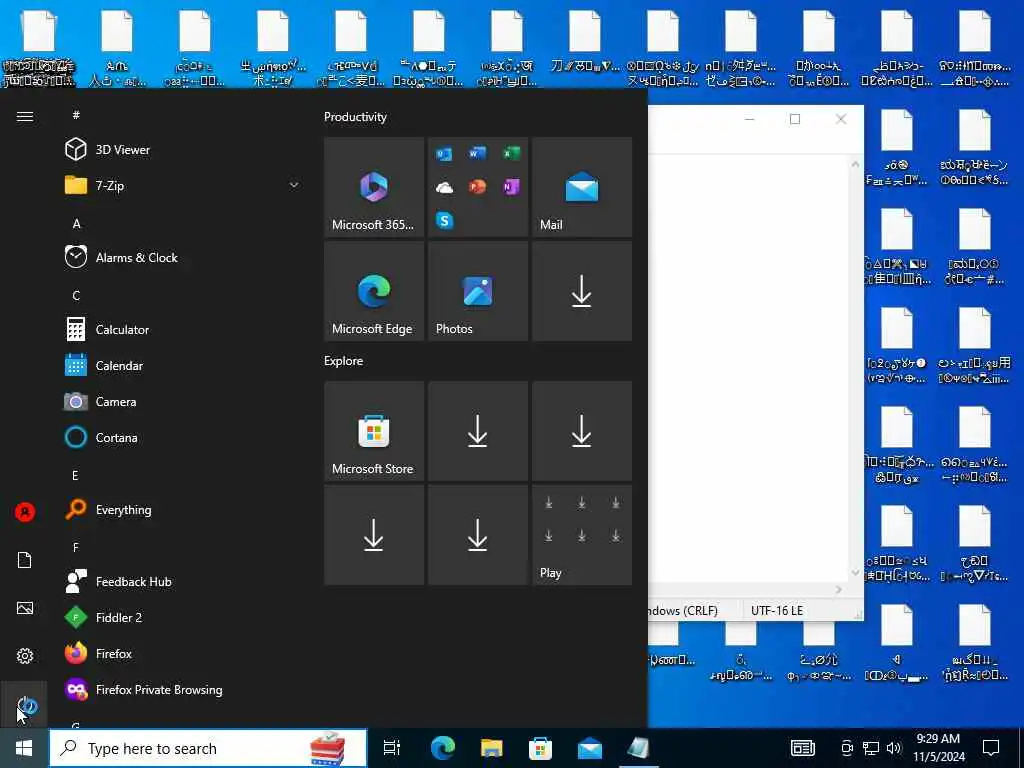Click the Explore group title
Screen dimensions: 1024x768
tap(344, 361)
